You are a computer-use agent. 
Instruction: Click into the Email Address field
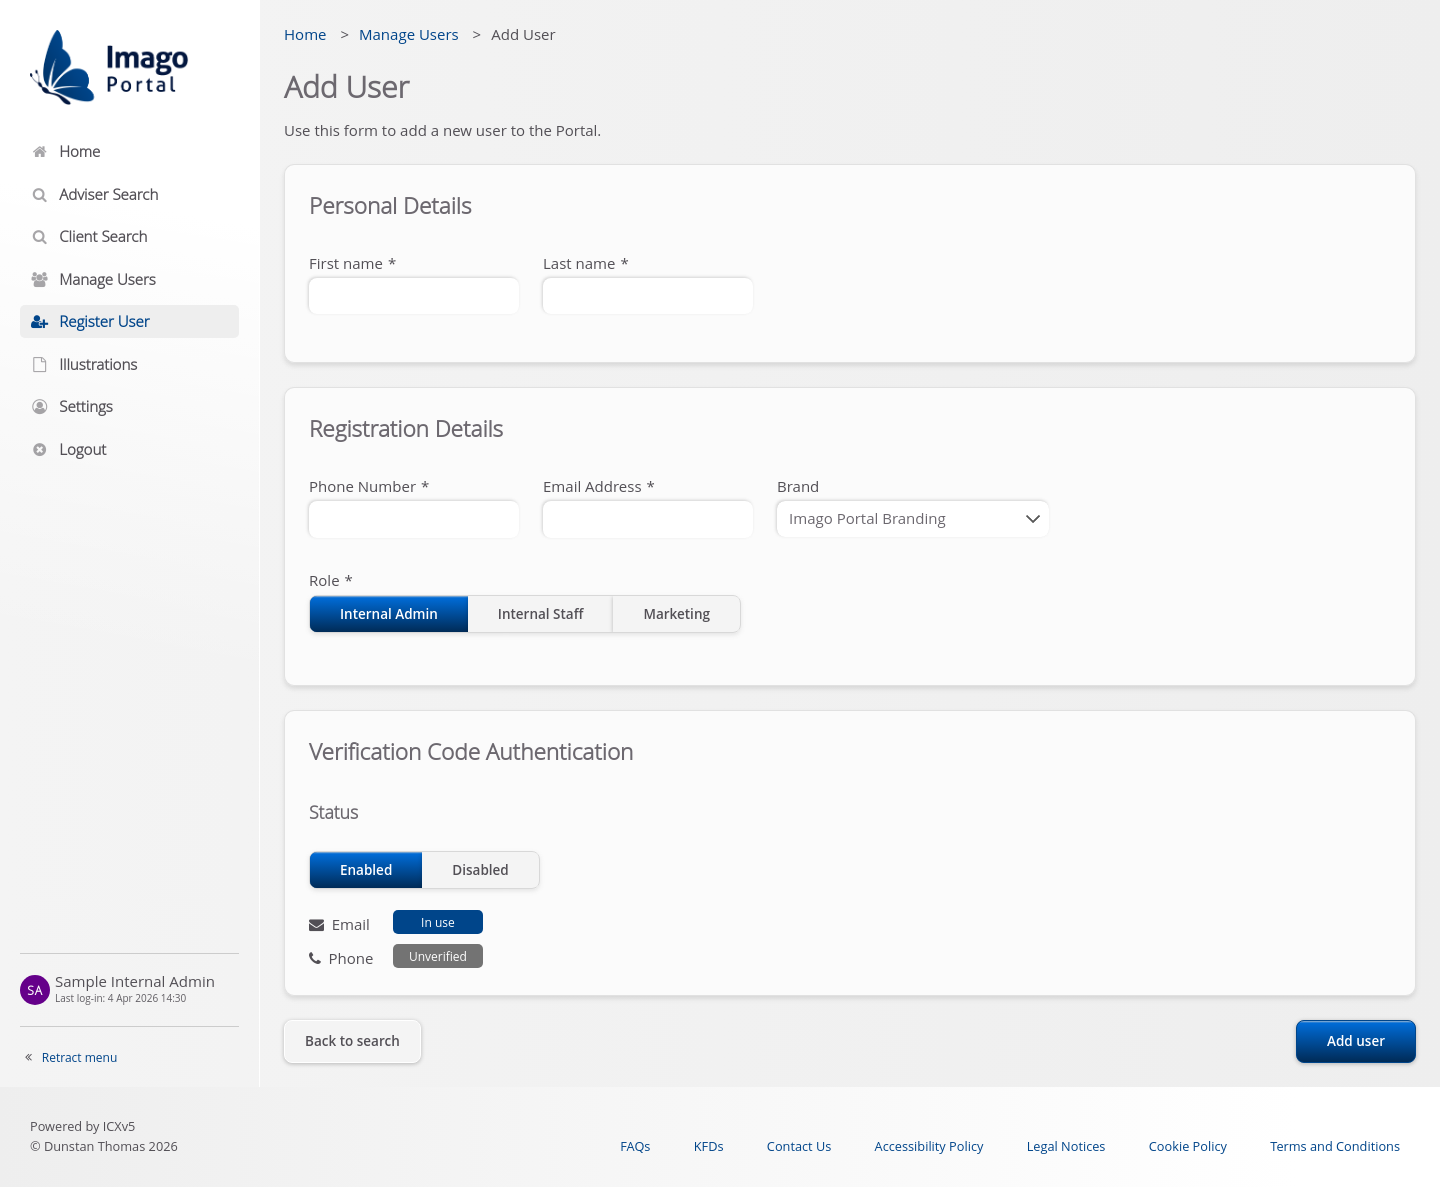click(648, 519)
